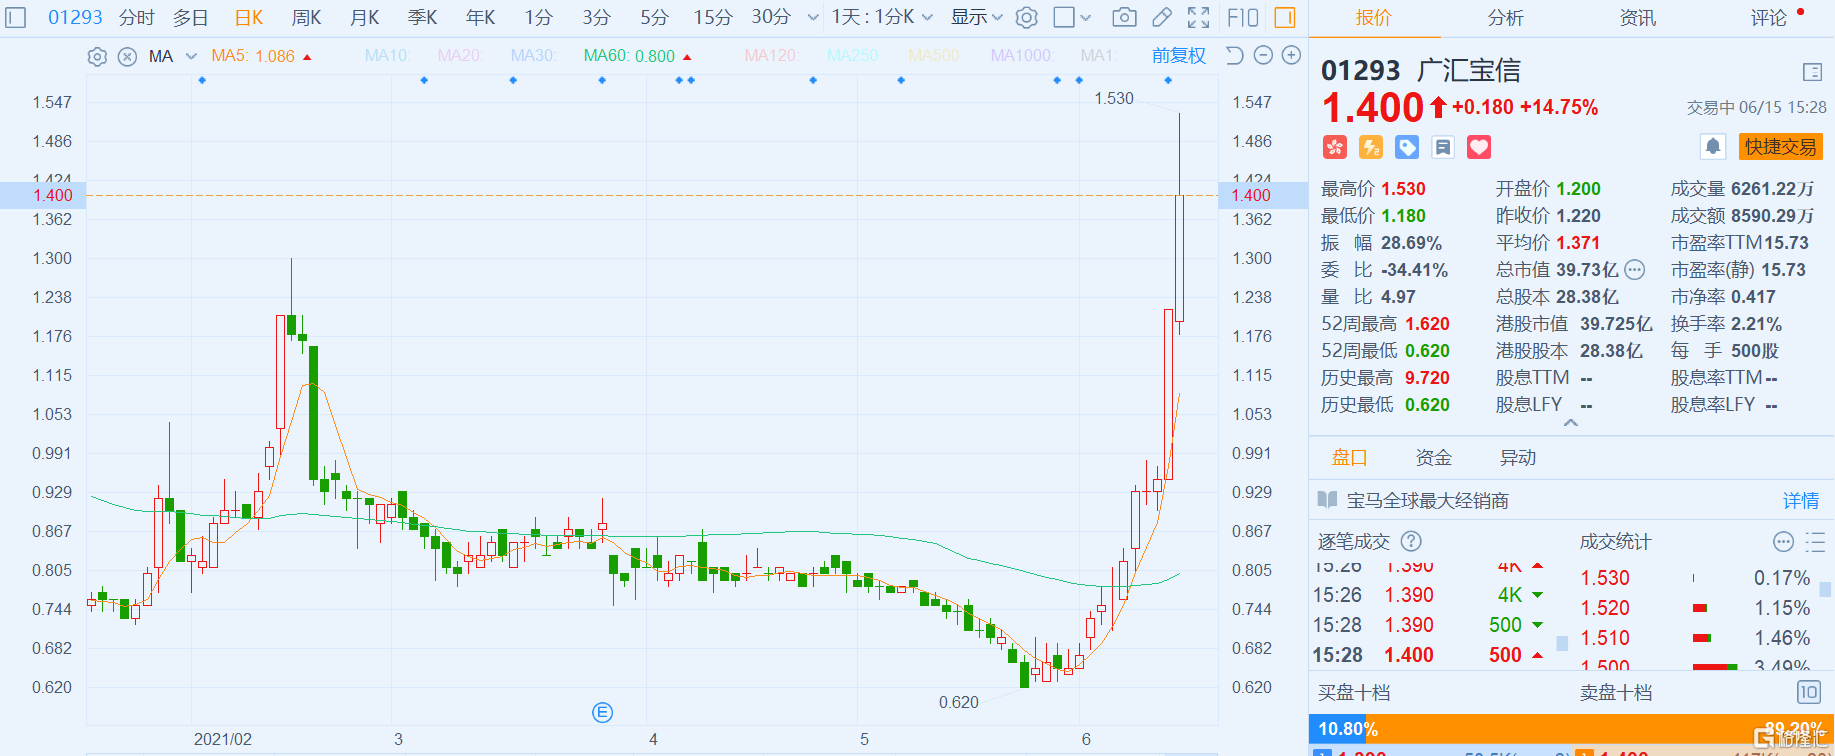Remove the MA indicator with X icon

point(127,57)
